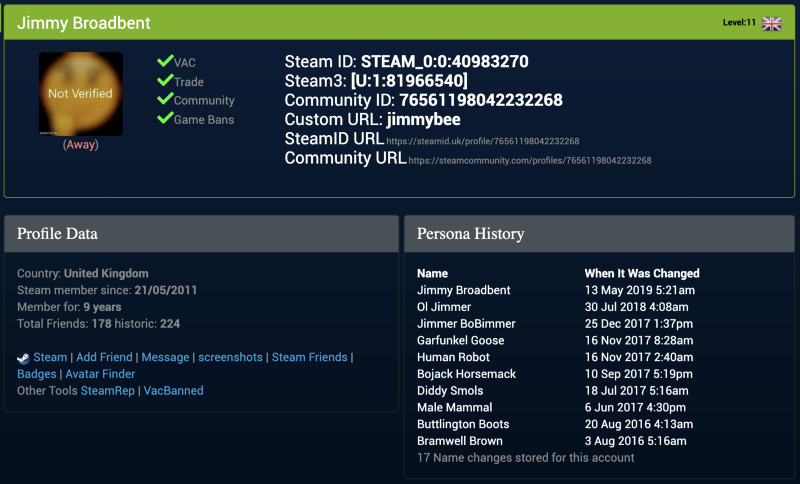
Task: Click the UK flag icon
Action: 771,23
